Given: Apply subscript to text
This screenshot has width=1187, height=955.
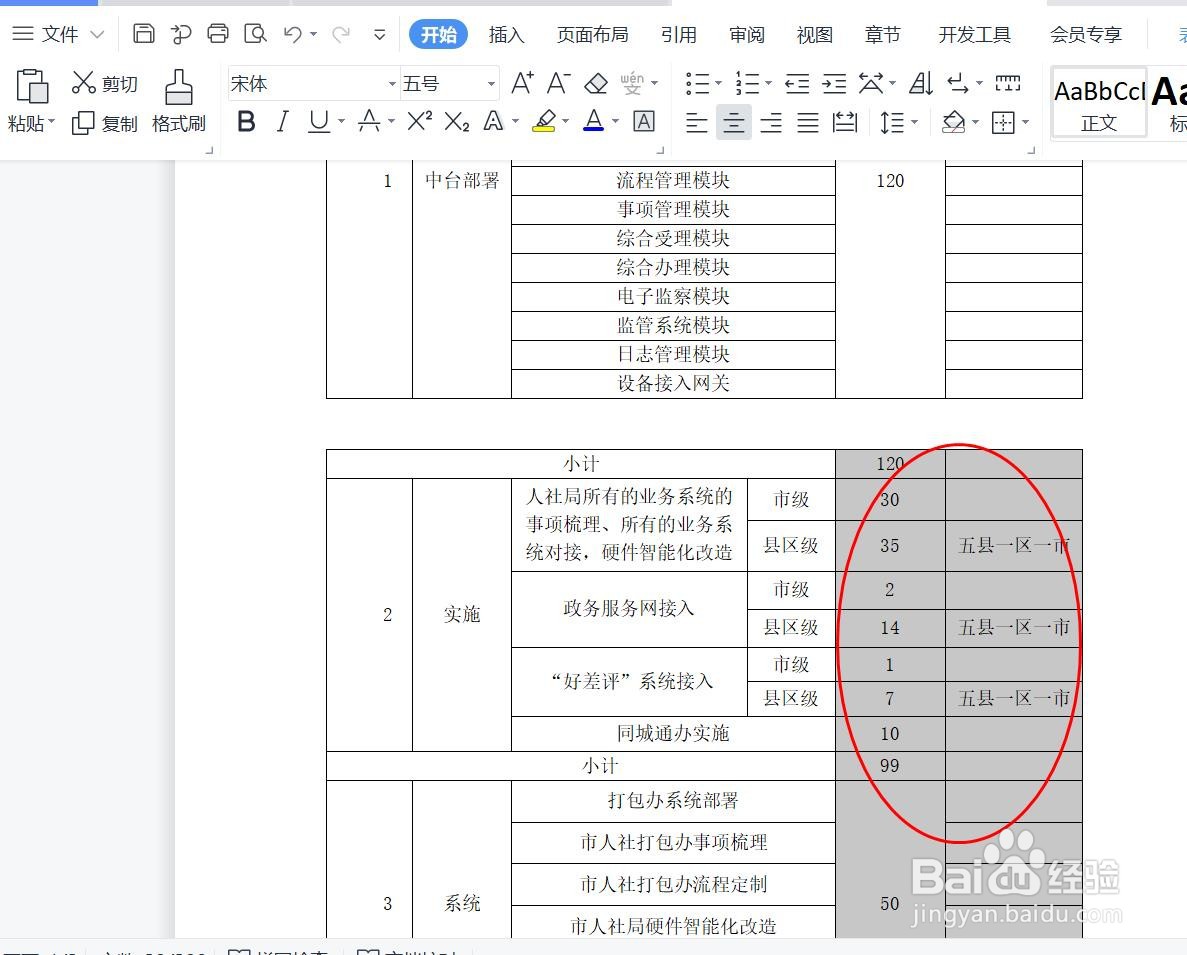Looking at the screenshot, I should pos(455,122).
